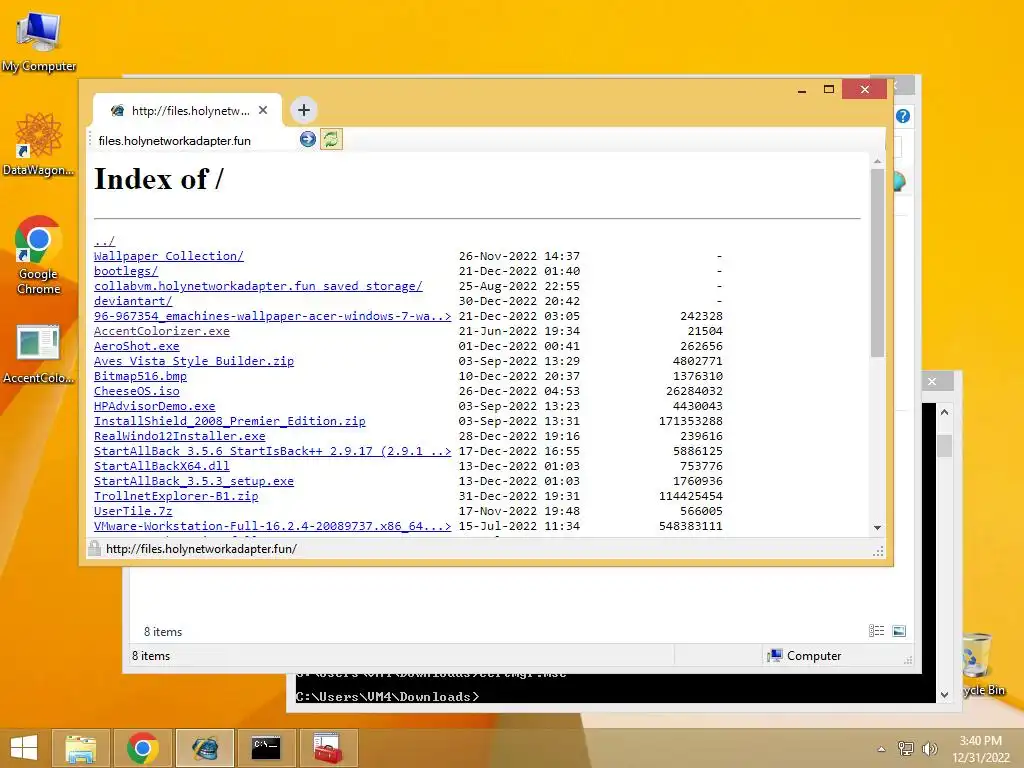Open the AccentColorizer desktop icon
This screenshot has width=1024, height=768.
[39, 353]
